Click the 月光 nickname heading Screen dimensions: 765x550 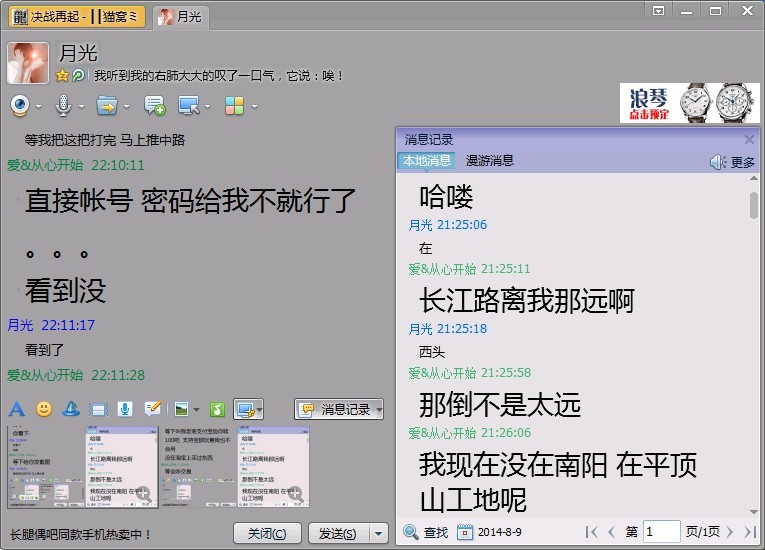tap(79, 53)
